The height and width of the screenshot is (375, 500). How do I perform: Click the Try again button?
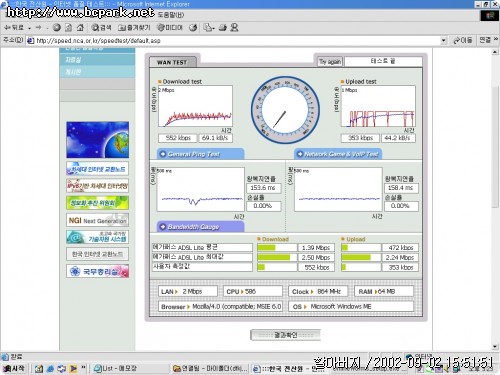pyautogui.click(x=329, y=62)
